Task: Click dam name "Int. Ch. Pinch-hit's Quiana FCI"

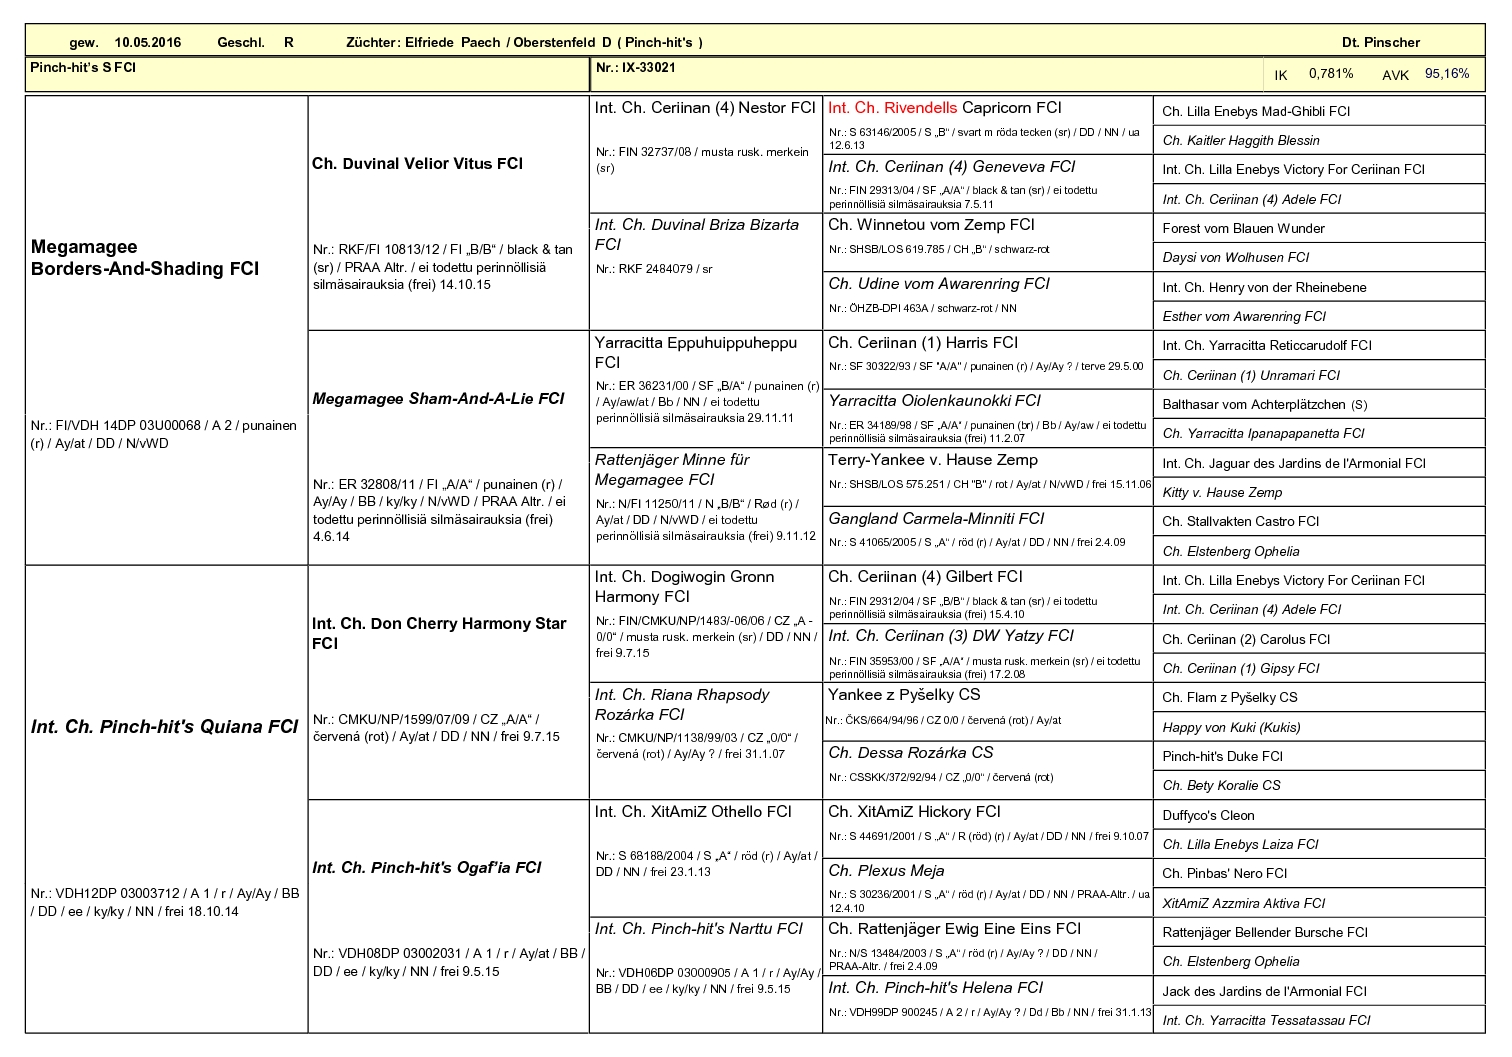Action: point(165,727)
